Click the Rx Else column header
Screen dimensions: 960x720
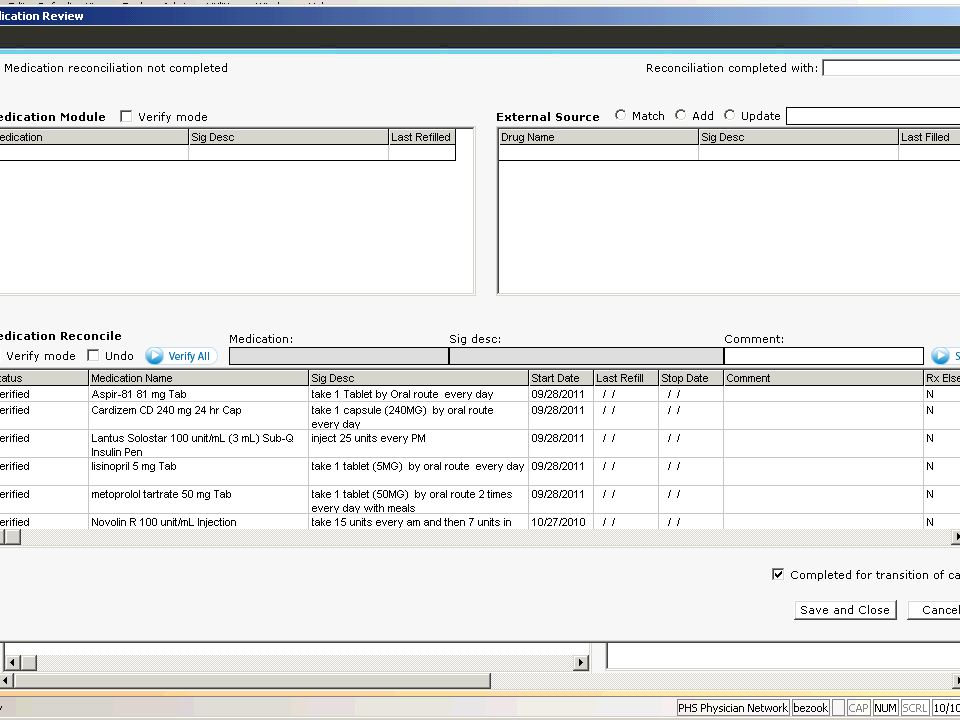[942, 378]
